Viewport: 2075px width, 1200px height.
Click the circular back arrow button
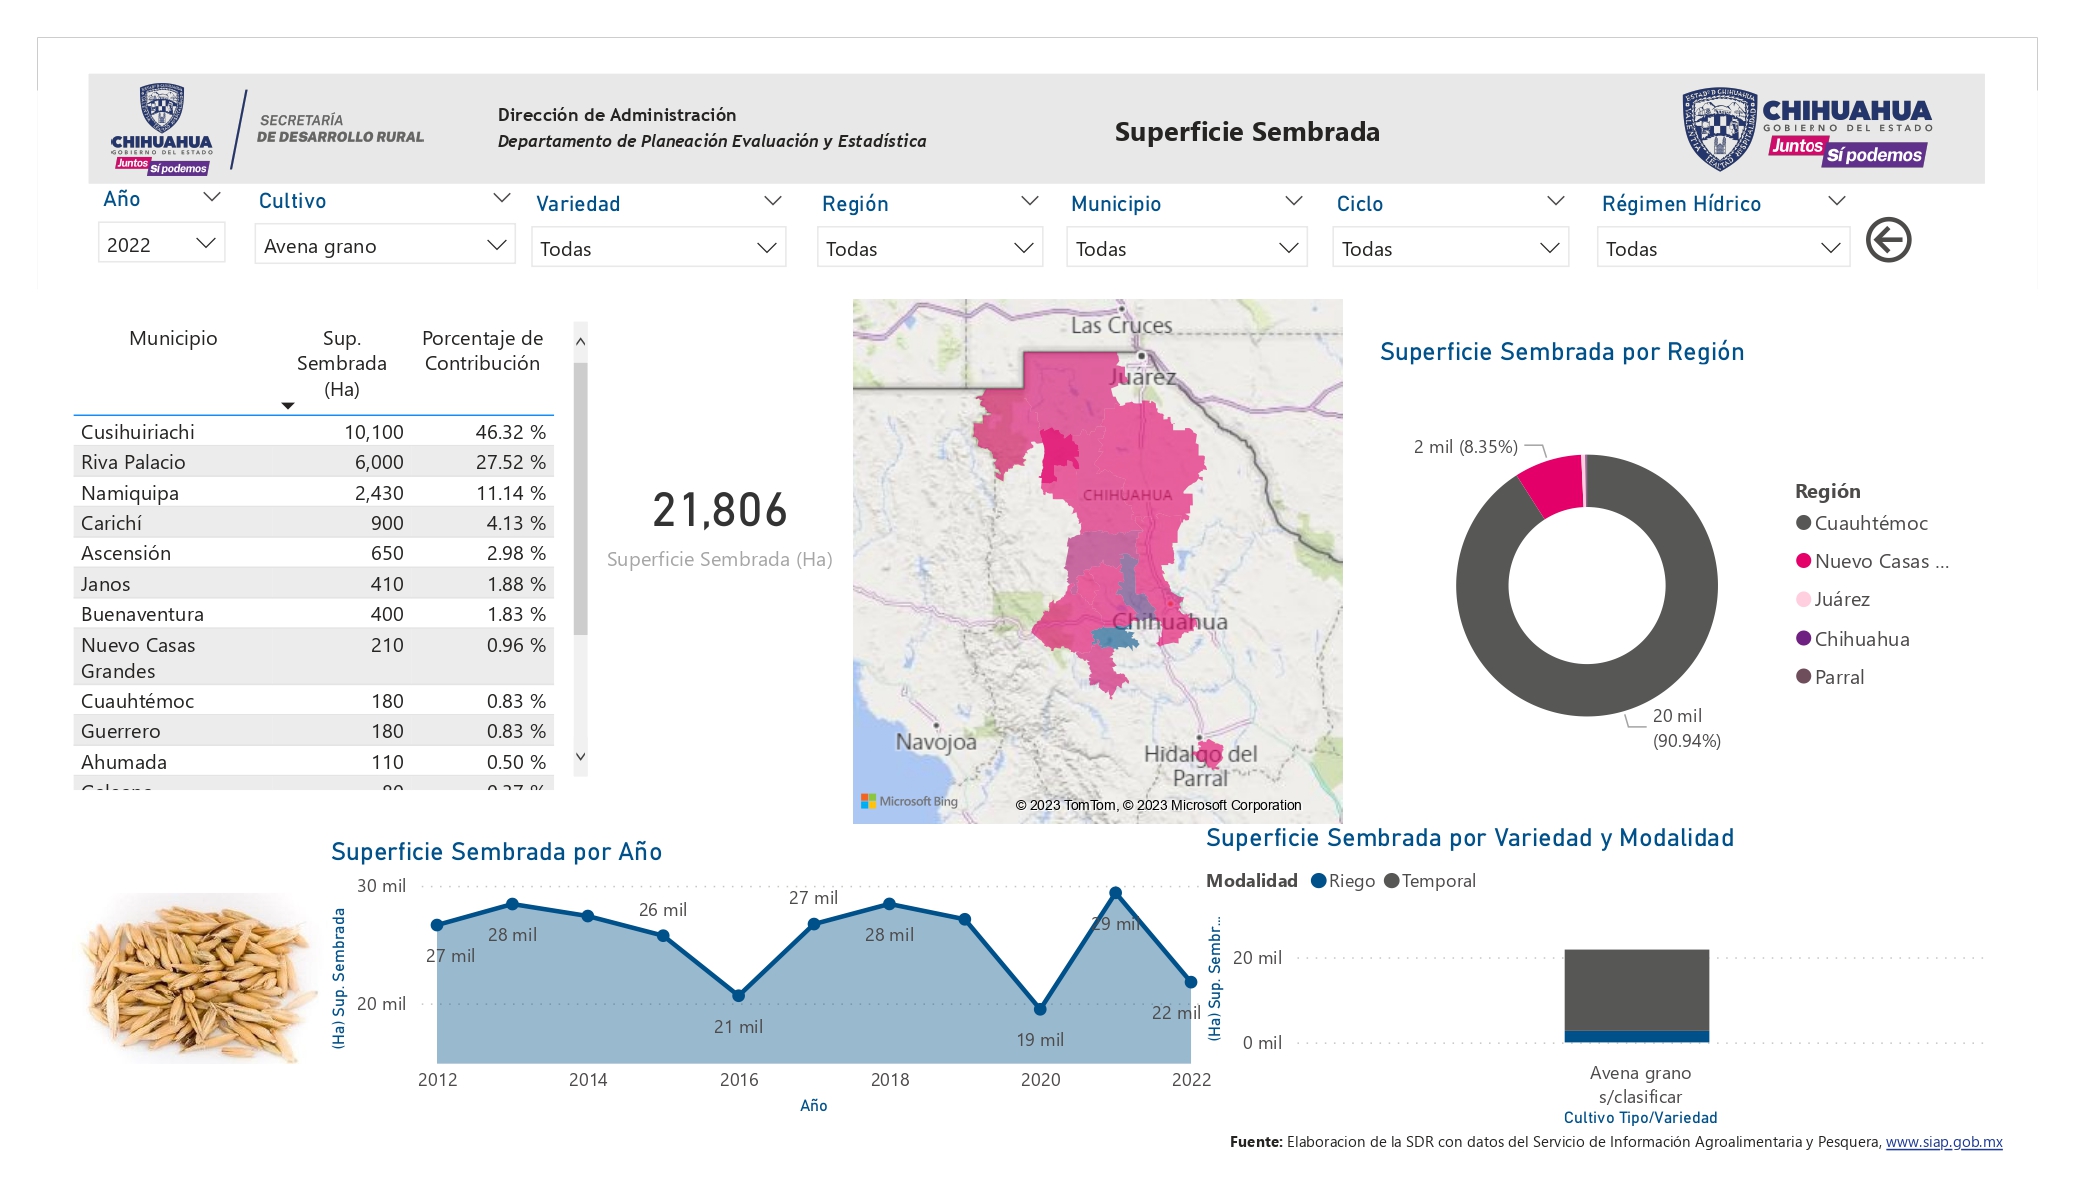coord(1888,240)
